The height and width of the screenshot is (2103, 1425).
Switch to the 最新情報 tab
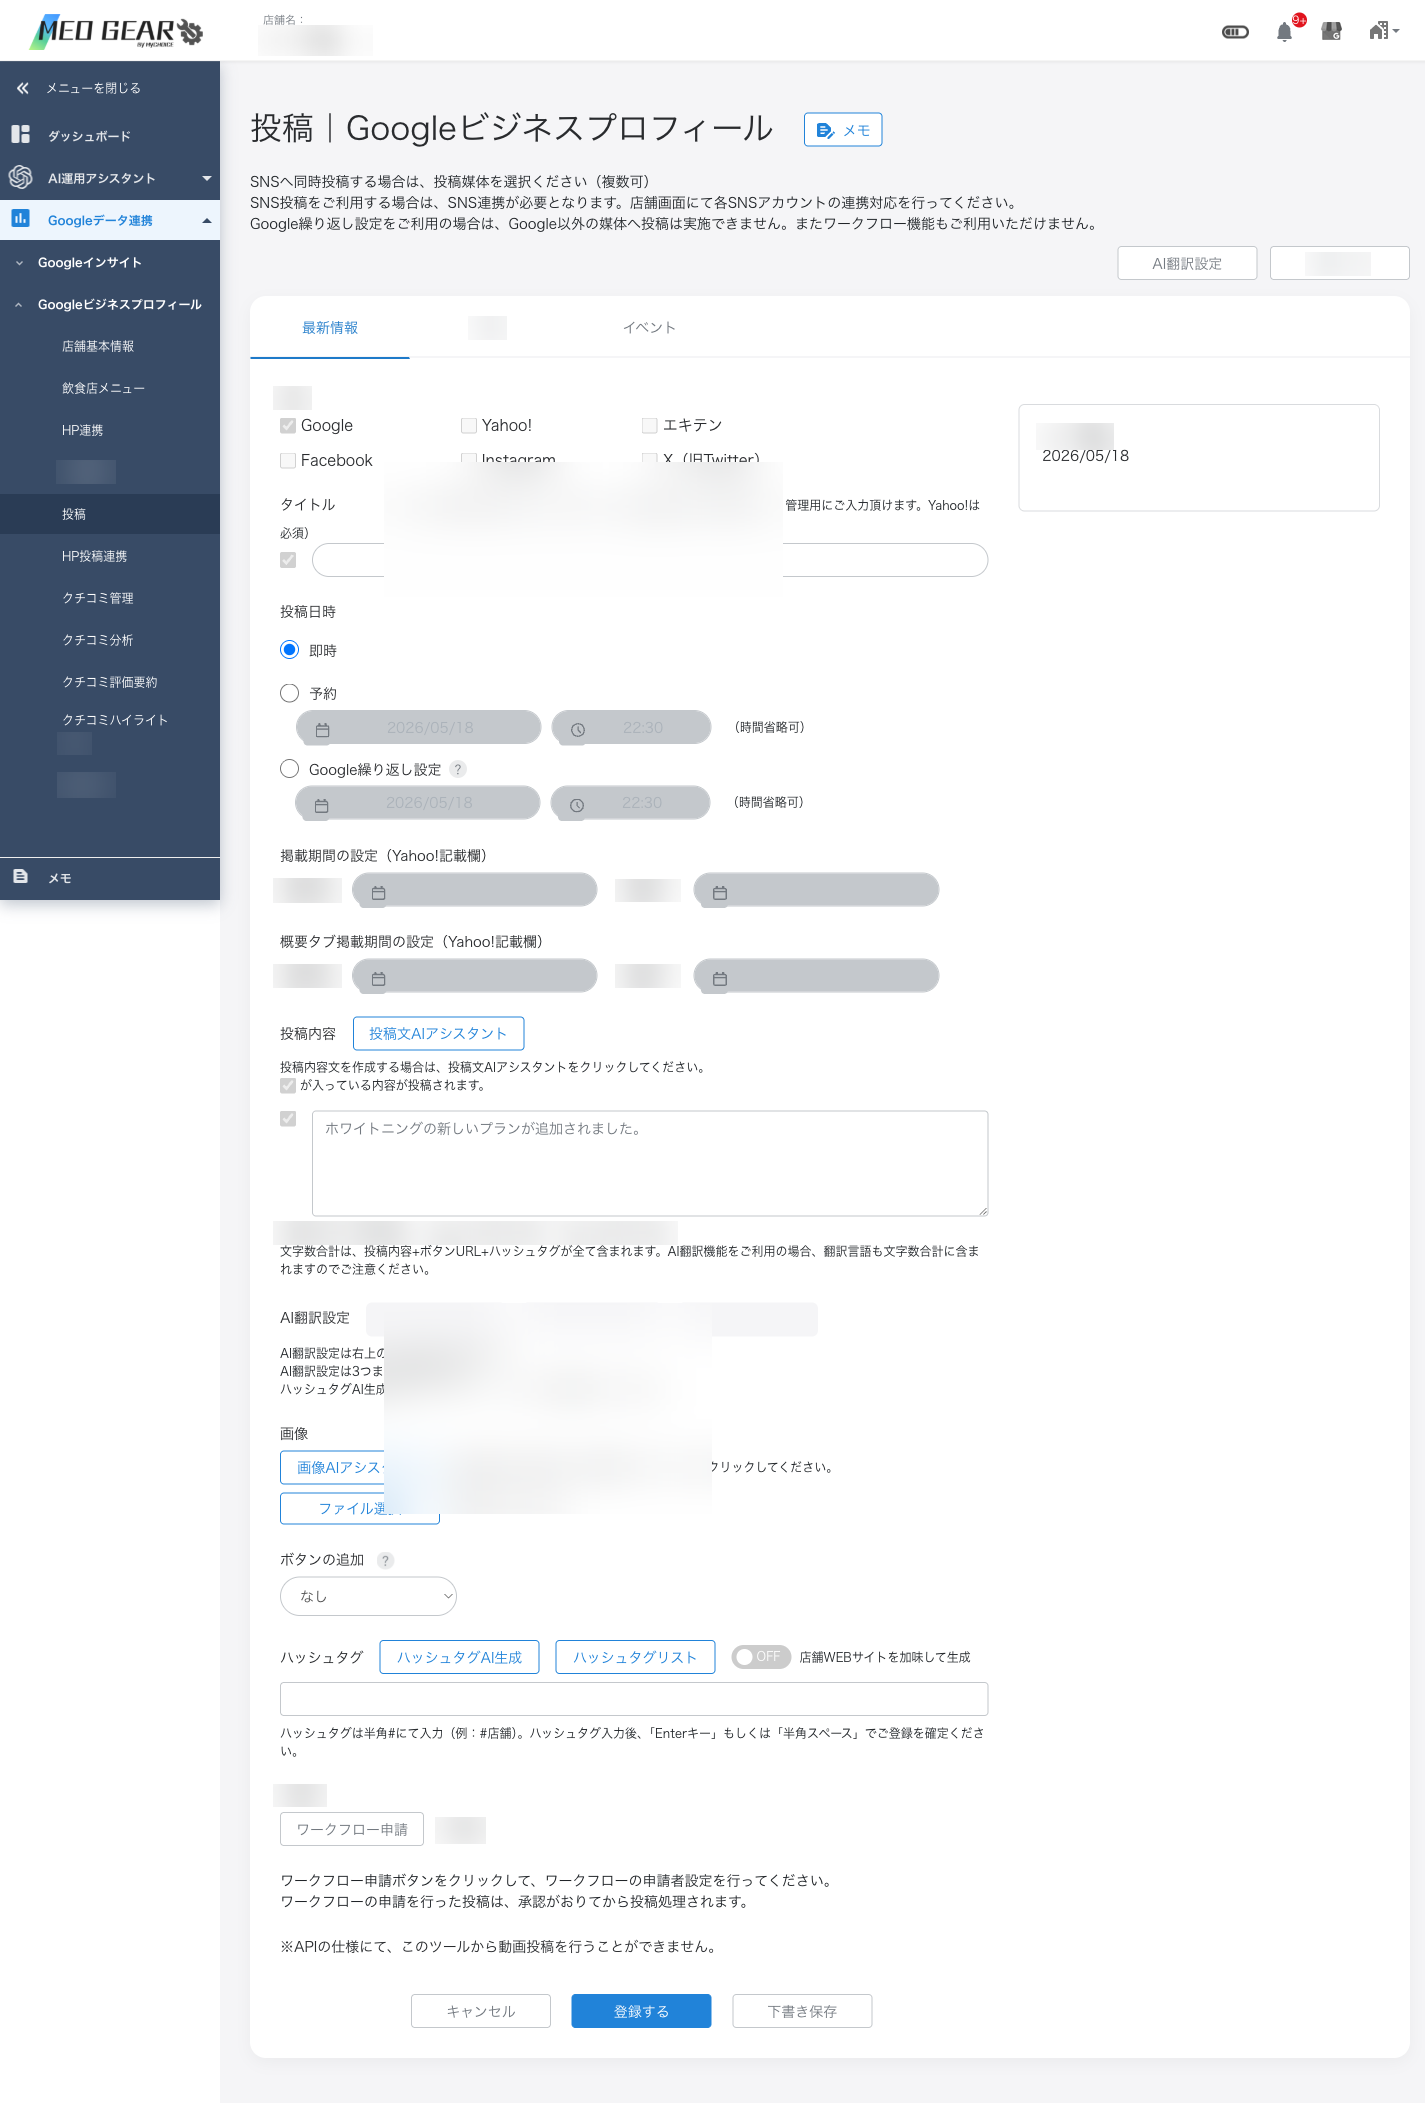[329, 327]
